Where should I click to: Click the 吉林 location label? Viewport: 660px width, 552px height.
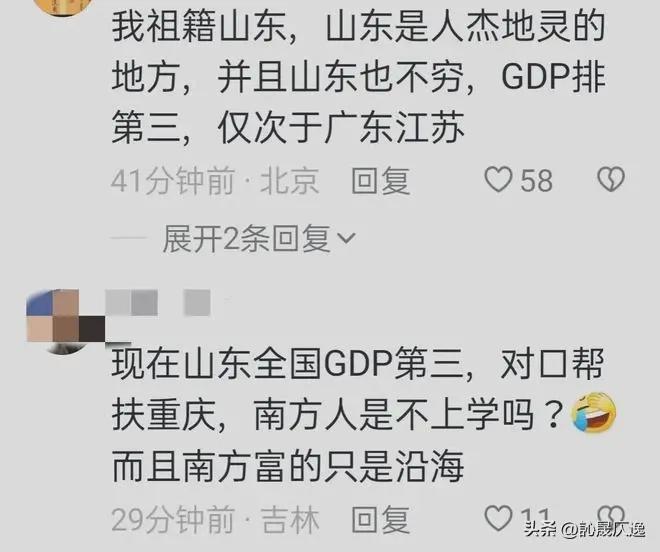[x=290, y=519]
